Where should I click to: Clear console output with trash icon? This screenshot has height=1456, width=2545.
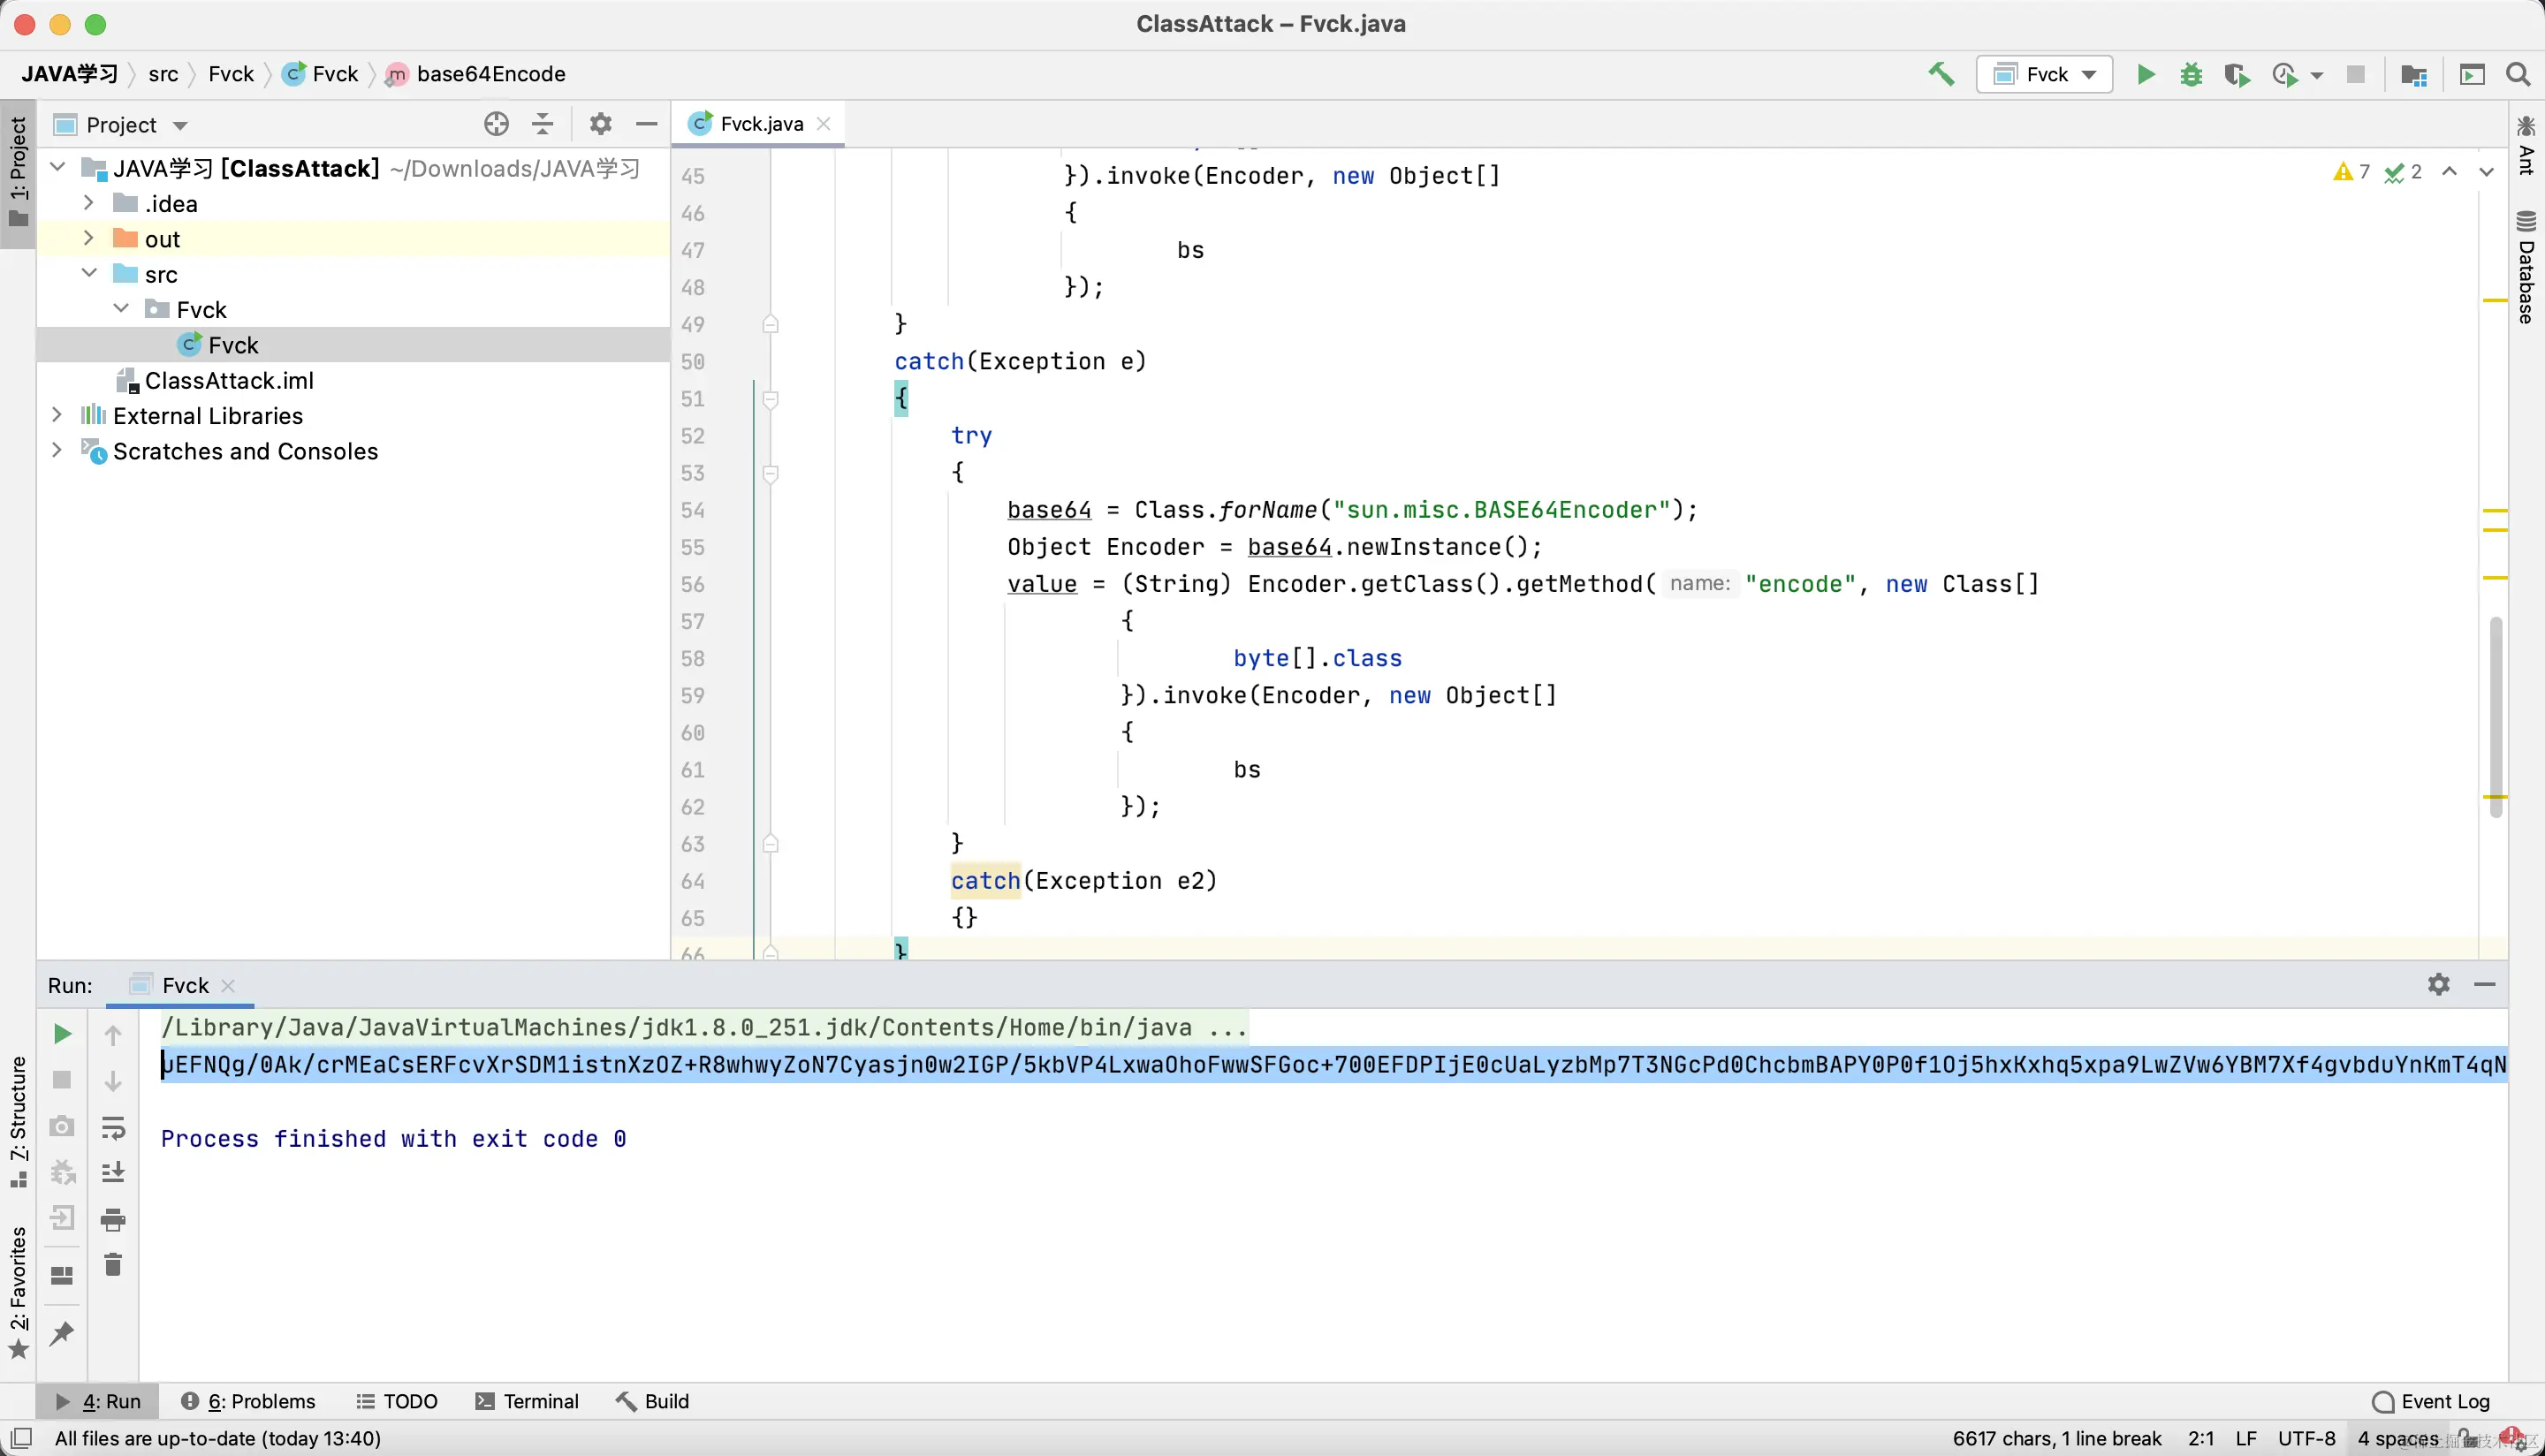(113, 1265)
